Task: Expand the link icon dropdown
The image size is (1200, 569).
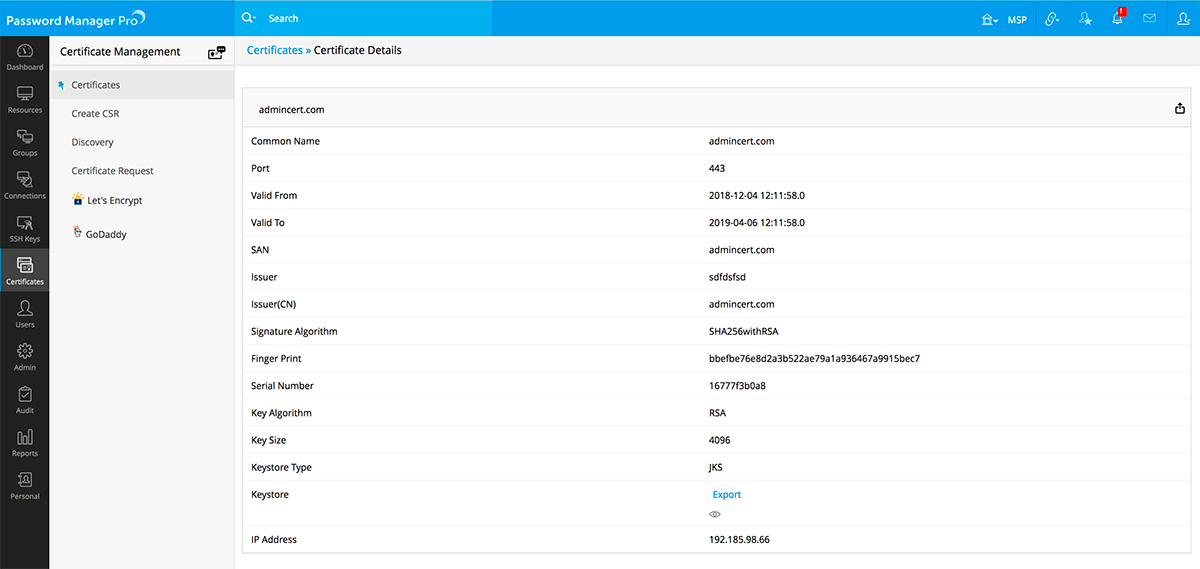Action: pos(1052,19)
